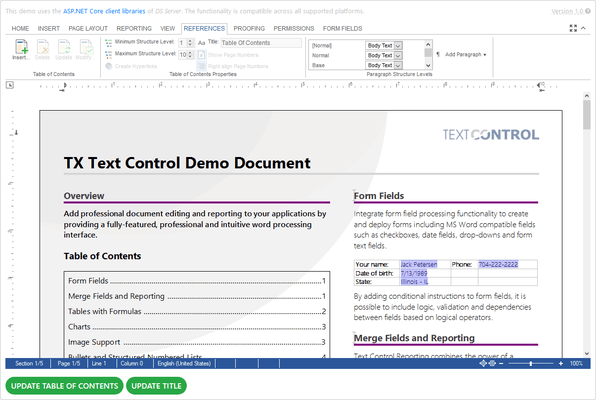Click the State form field value
The height and width of the screenshot is (400, 596).
tap(414, 282)
